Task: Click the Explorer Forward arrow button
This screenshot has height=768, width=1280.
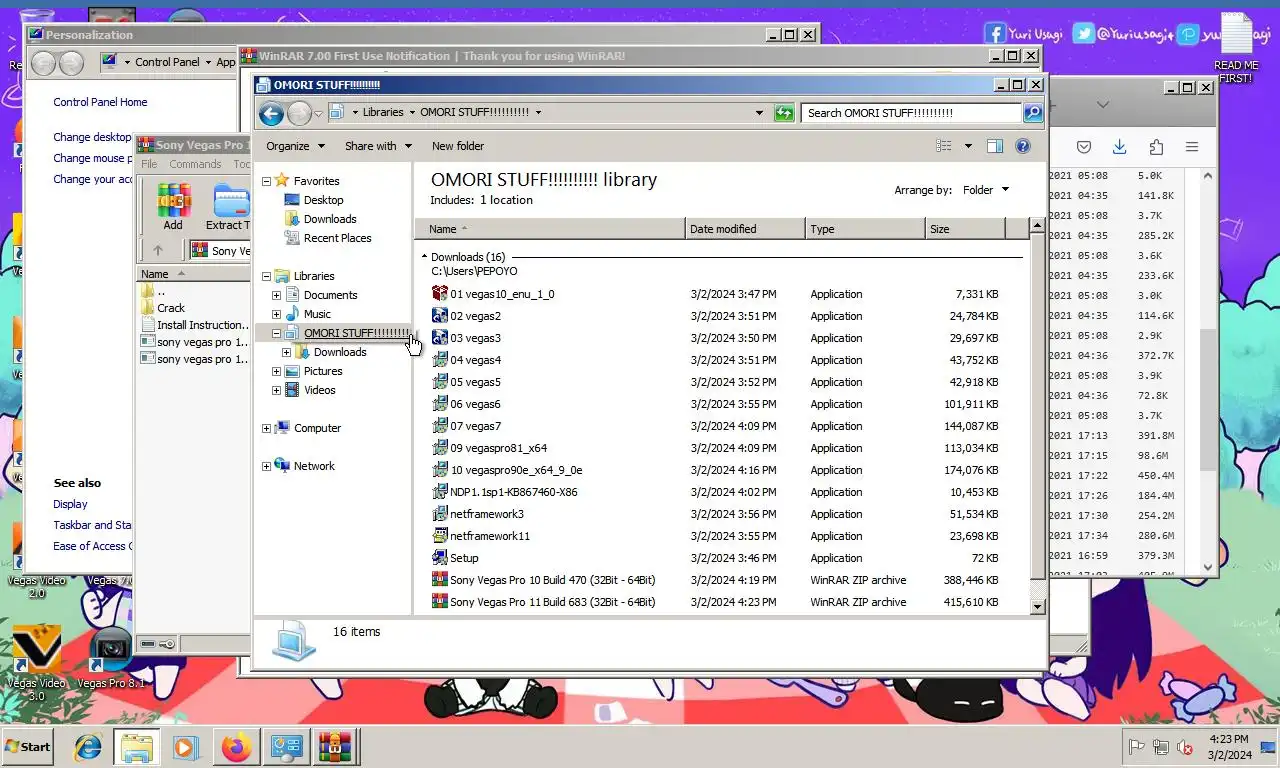Action: click(x=299, y=113)
